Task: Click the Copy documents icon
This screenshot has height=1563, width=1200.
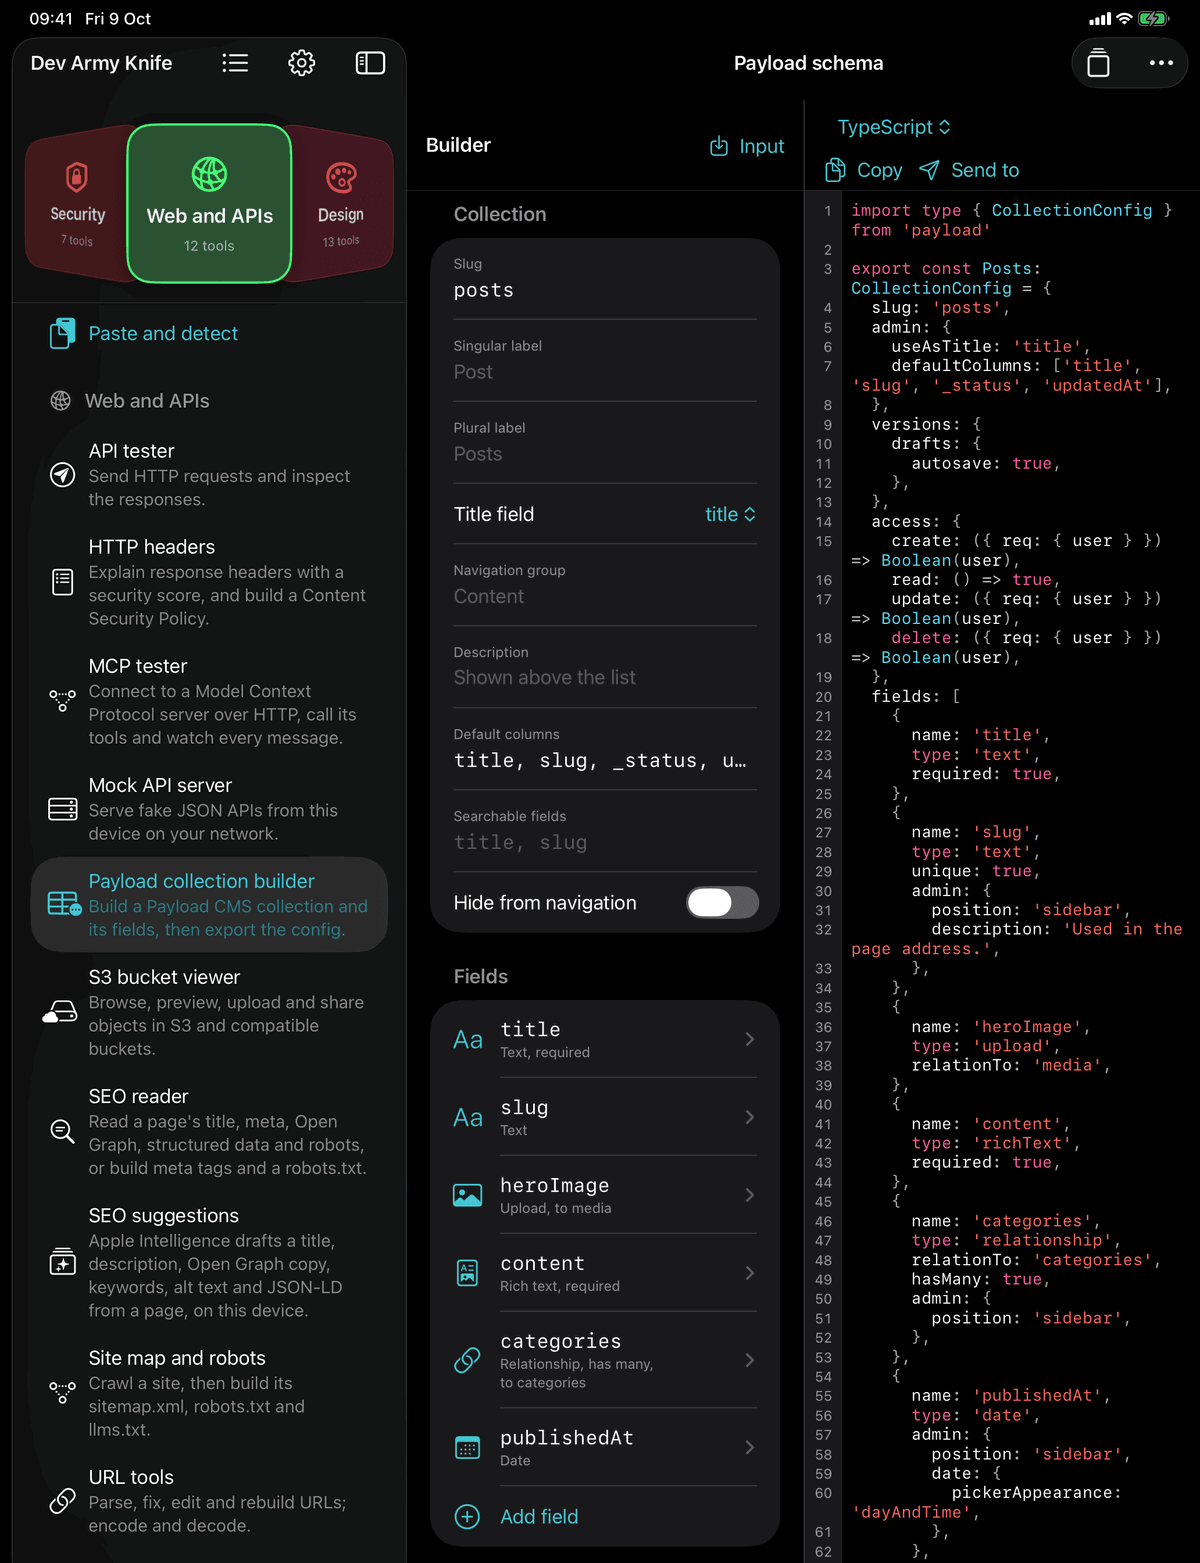Action: pyautogui.click(x=835, y=170)
